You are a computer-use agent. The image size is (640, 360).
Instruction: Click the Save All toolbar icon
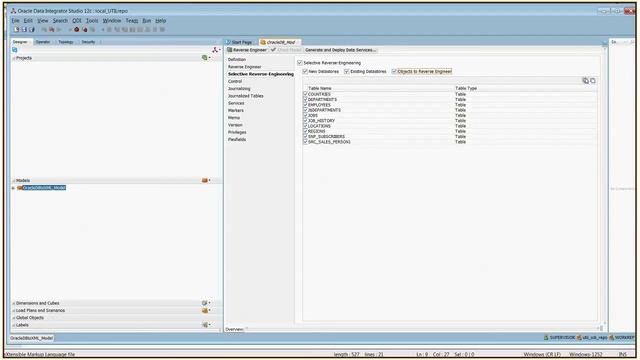pos(32,29)
